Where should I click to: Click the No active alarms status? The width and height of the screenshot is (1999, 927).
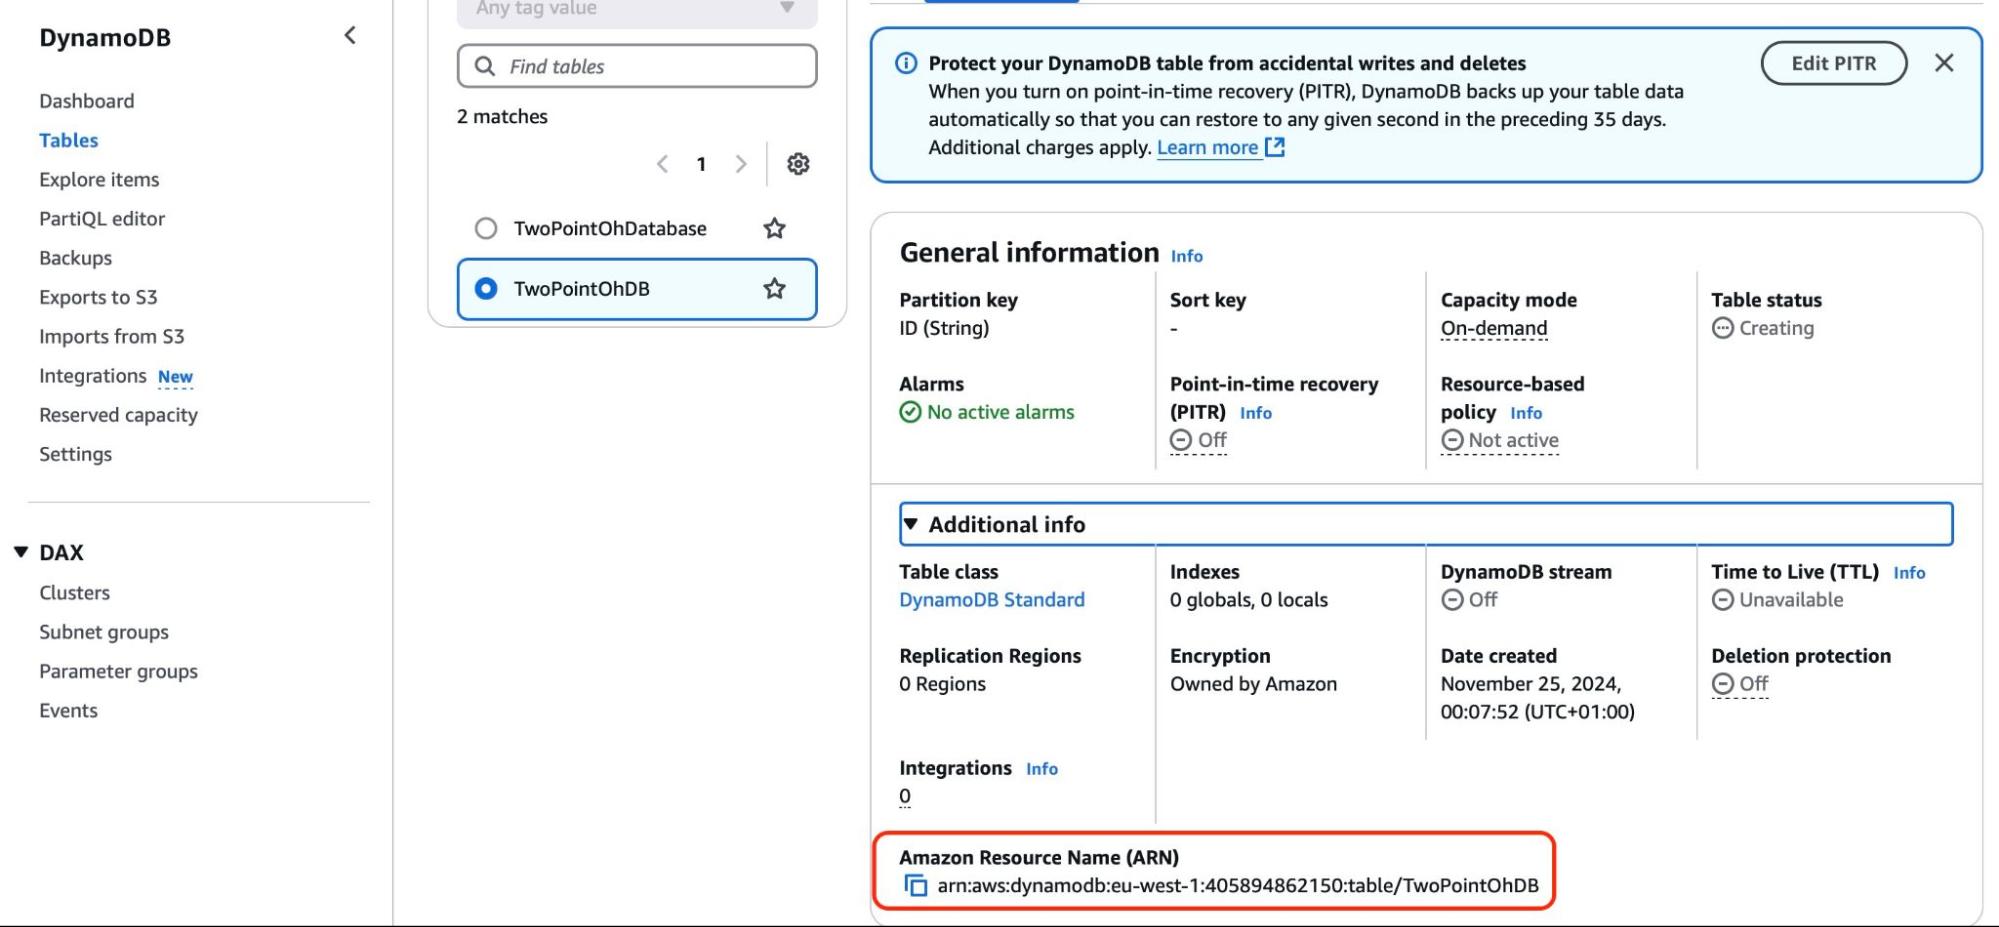[x=987, y=412]
